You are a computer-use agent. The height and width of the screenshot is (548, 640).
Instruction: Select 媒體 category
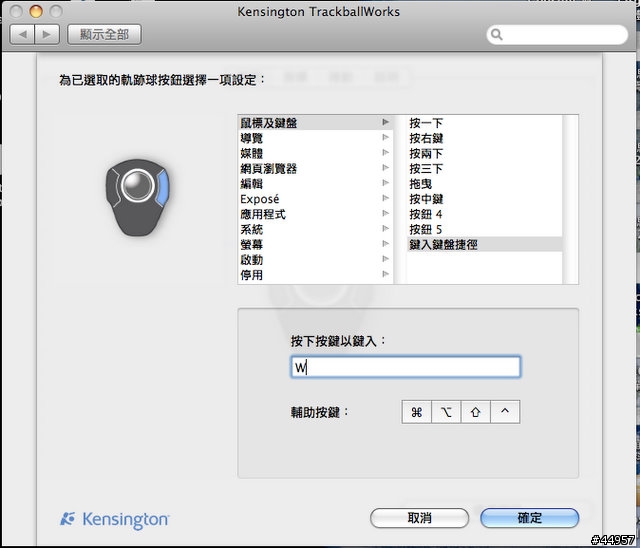click(315, 153)
